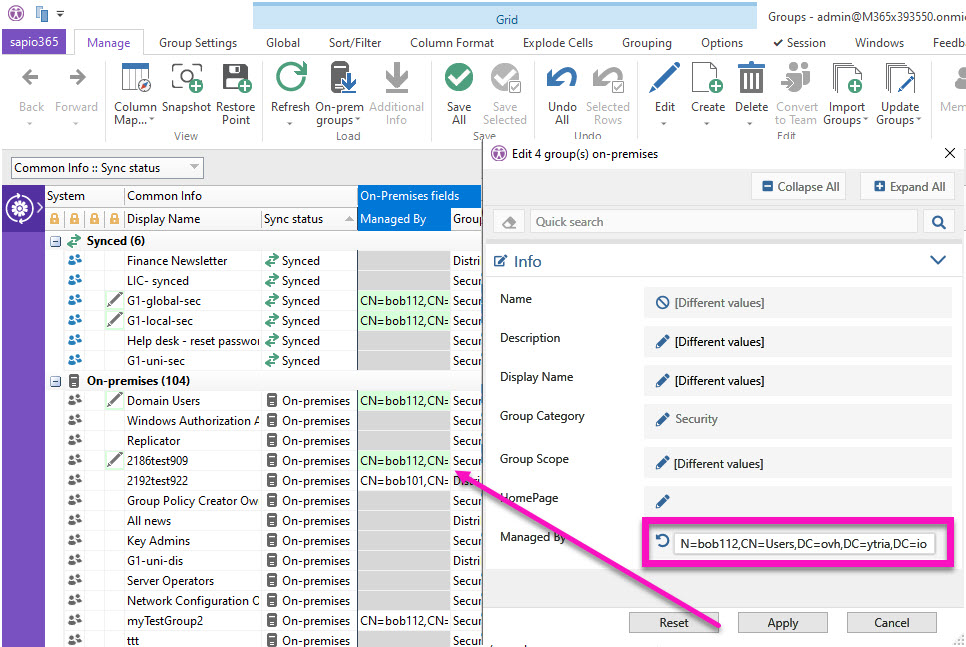Revert the Managed By field value
This screenshot has width=966, height=647.
[662, 543]
